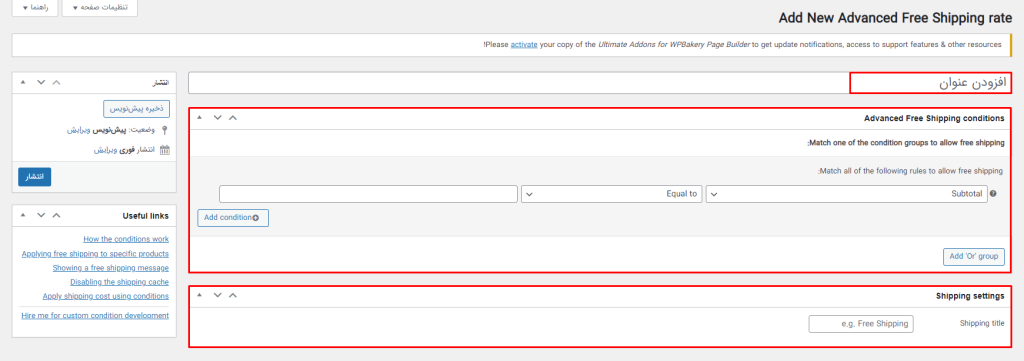Click the Shipping title label text
1024x361 pixels.
[x=982, y=323]
